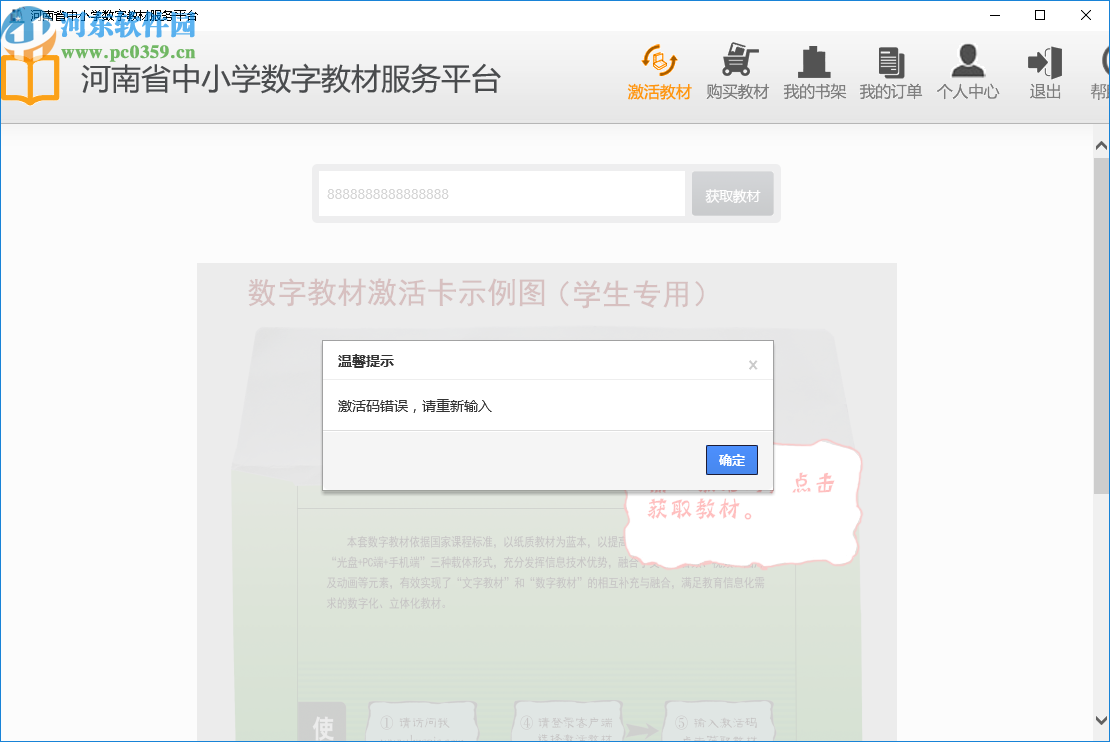Click the 数字教材激活卡示例图 heading
Screen dimensions: 1110x742
[477, 292]
